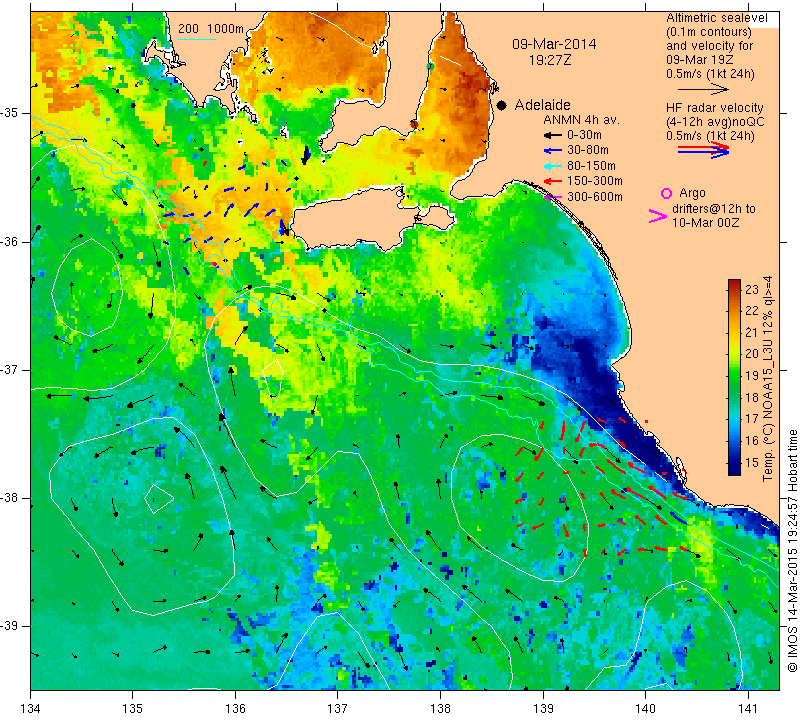Click the latitude axis label -35

pyautogui.click(x=10, y=113)
